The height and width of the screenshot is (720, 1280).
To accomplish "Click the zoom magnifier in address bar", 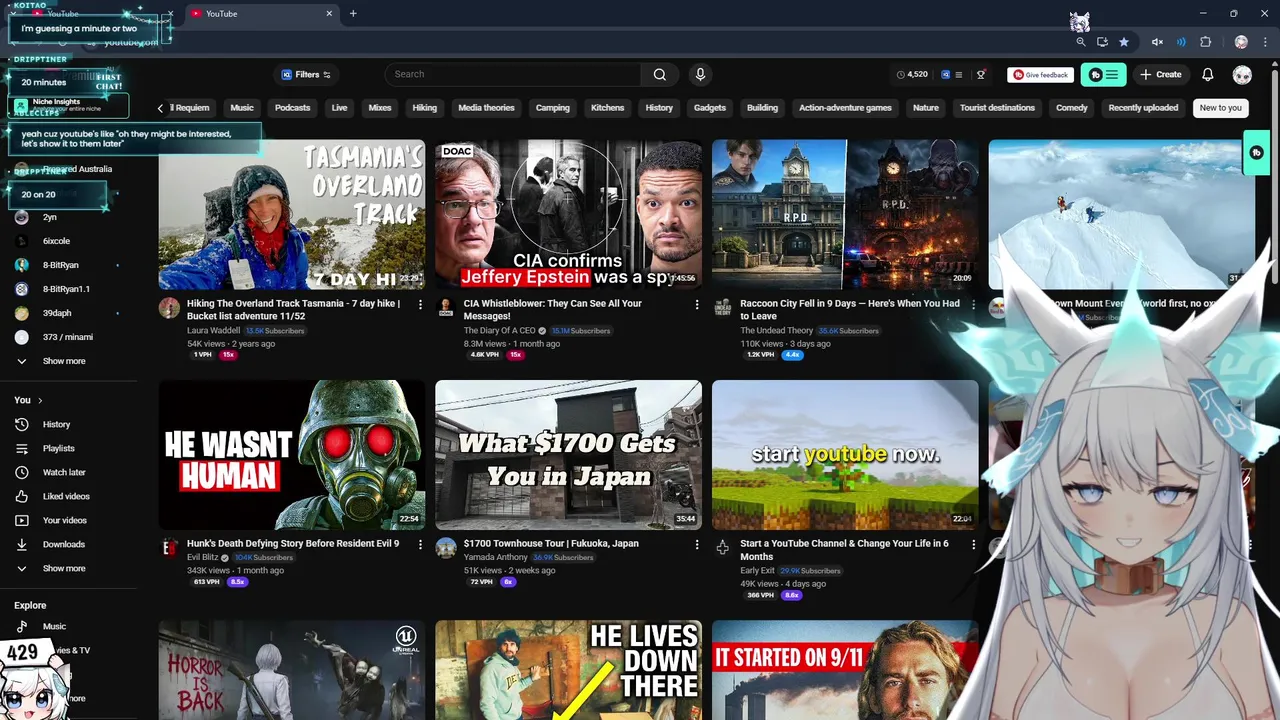I will (1080, 42).
